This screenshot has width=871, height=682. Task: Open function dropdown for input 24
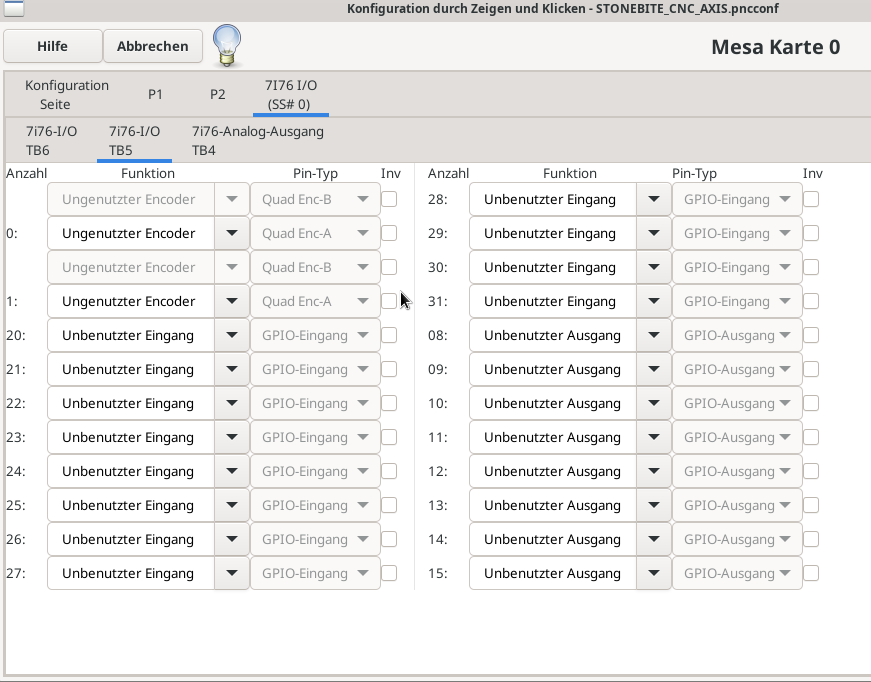[x=232, y=471]
